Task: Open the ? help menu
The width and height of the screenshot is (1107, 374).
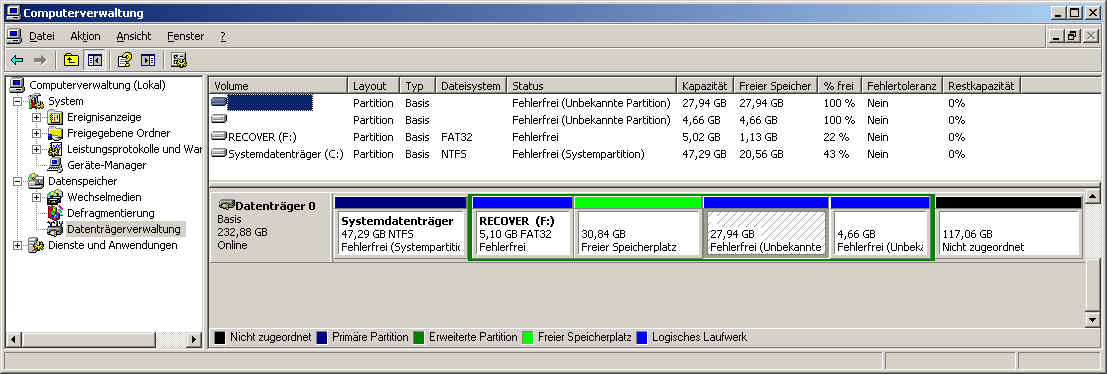Action: [223, 36]
